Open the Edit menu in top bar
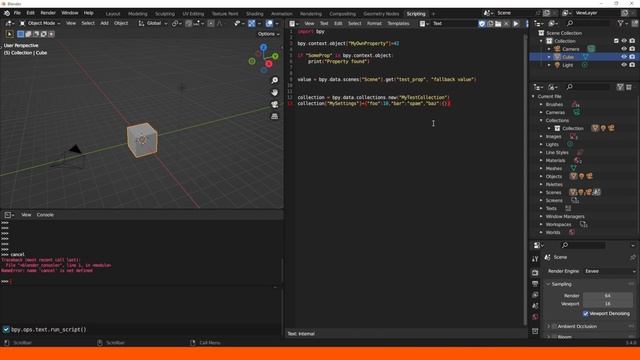The image size is (640, 360). (x=31, y=13)
